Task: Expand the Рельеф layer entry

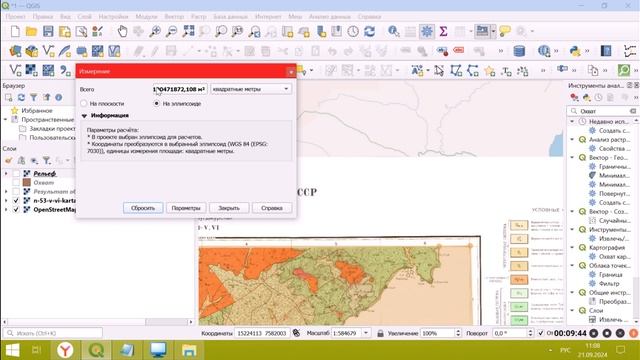Action: point(6,173)
